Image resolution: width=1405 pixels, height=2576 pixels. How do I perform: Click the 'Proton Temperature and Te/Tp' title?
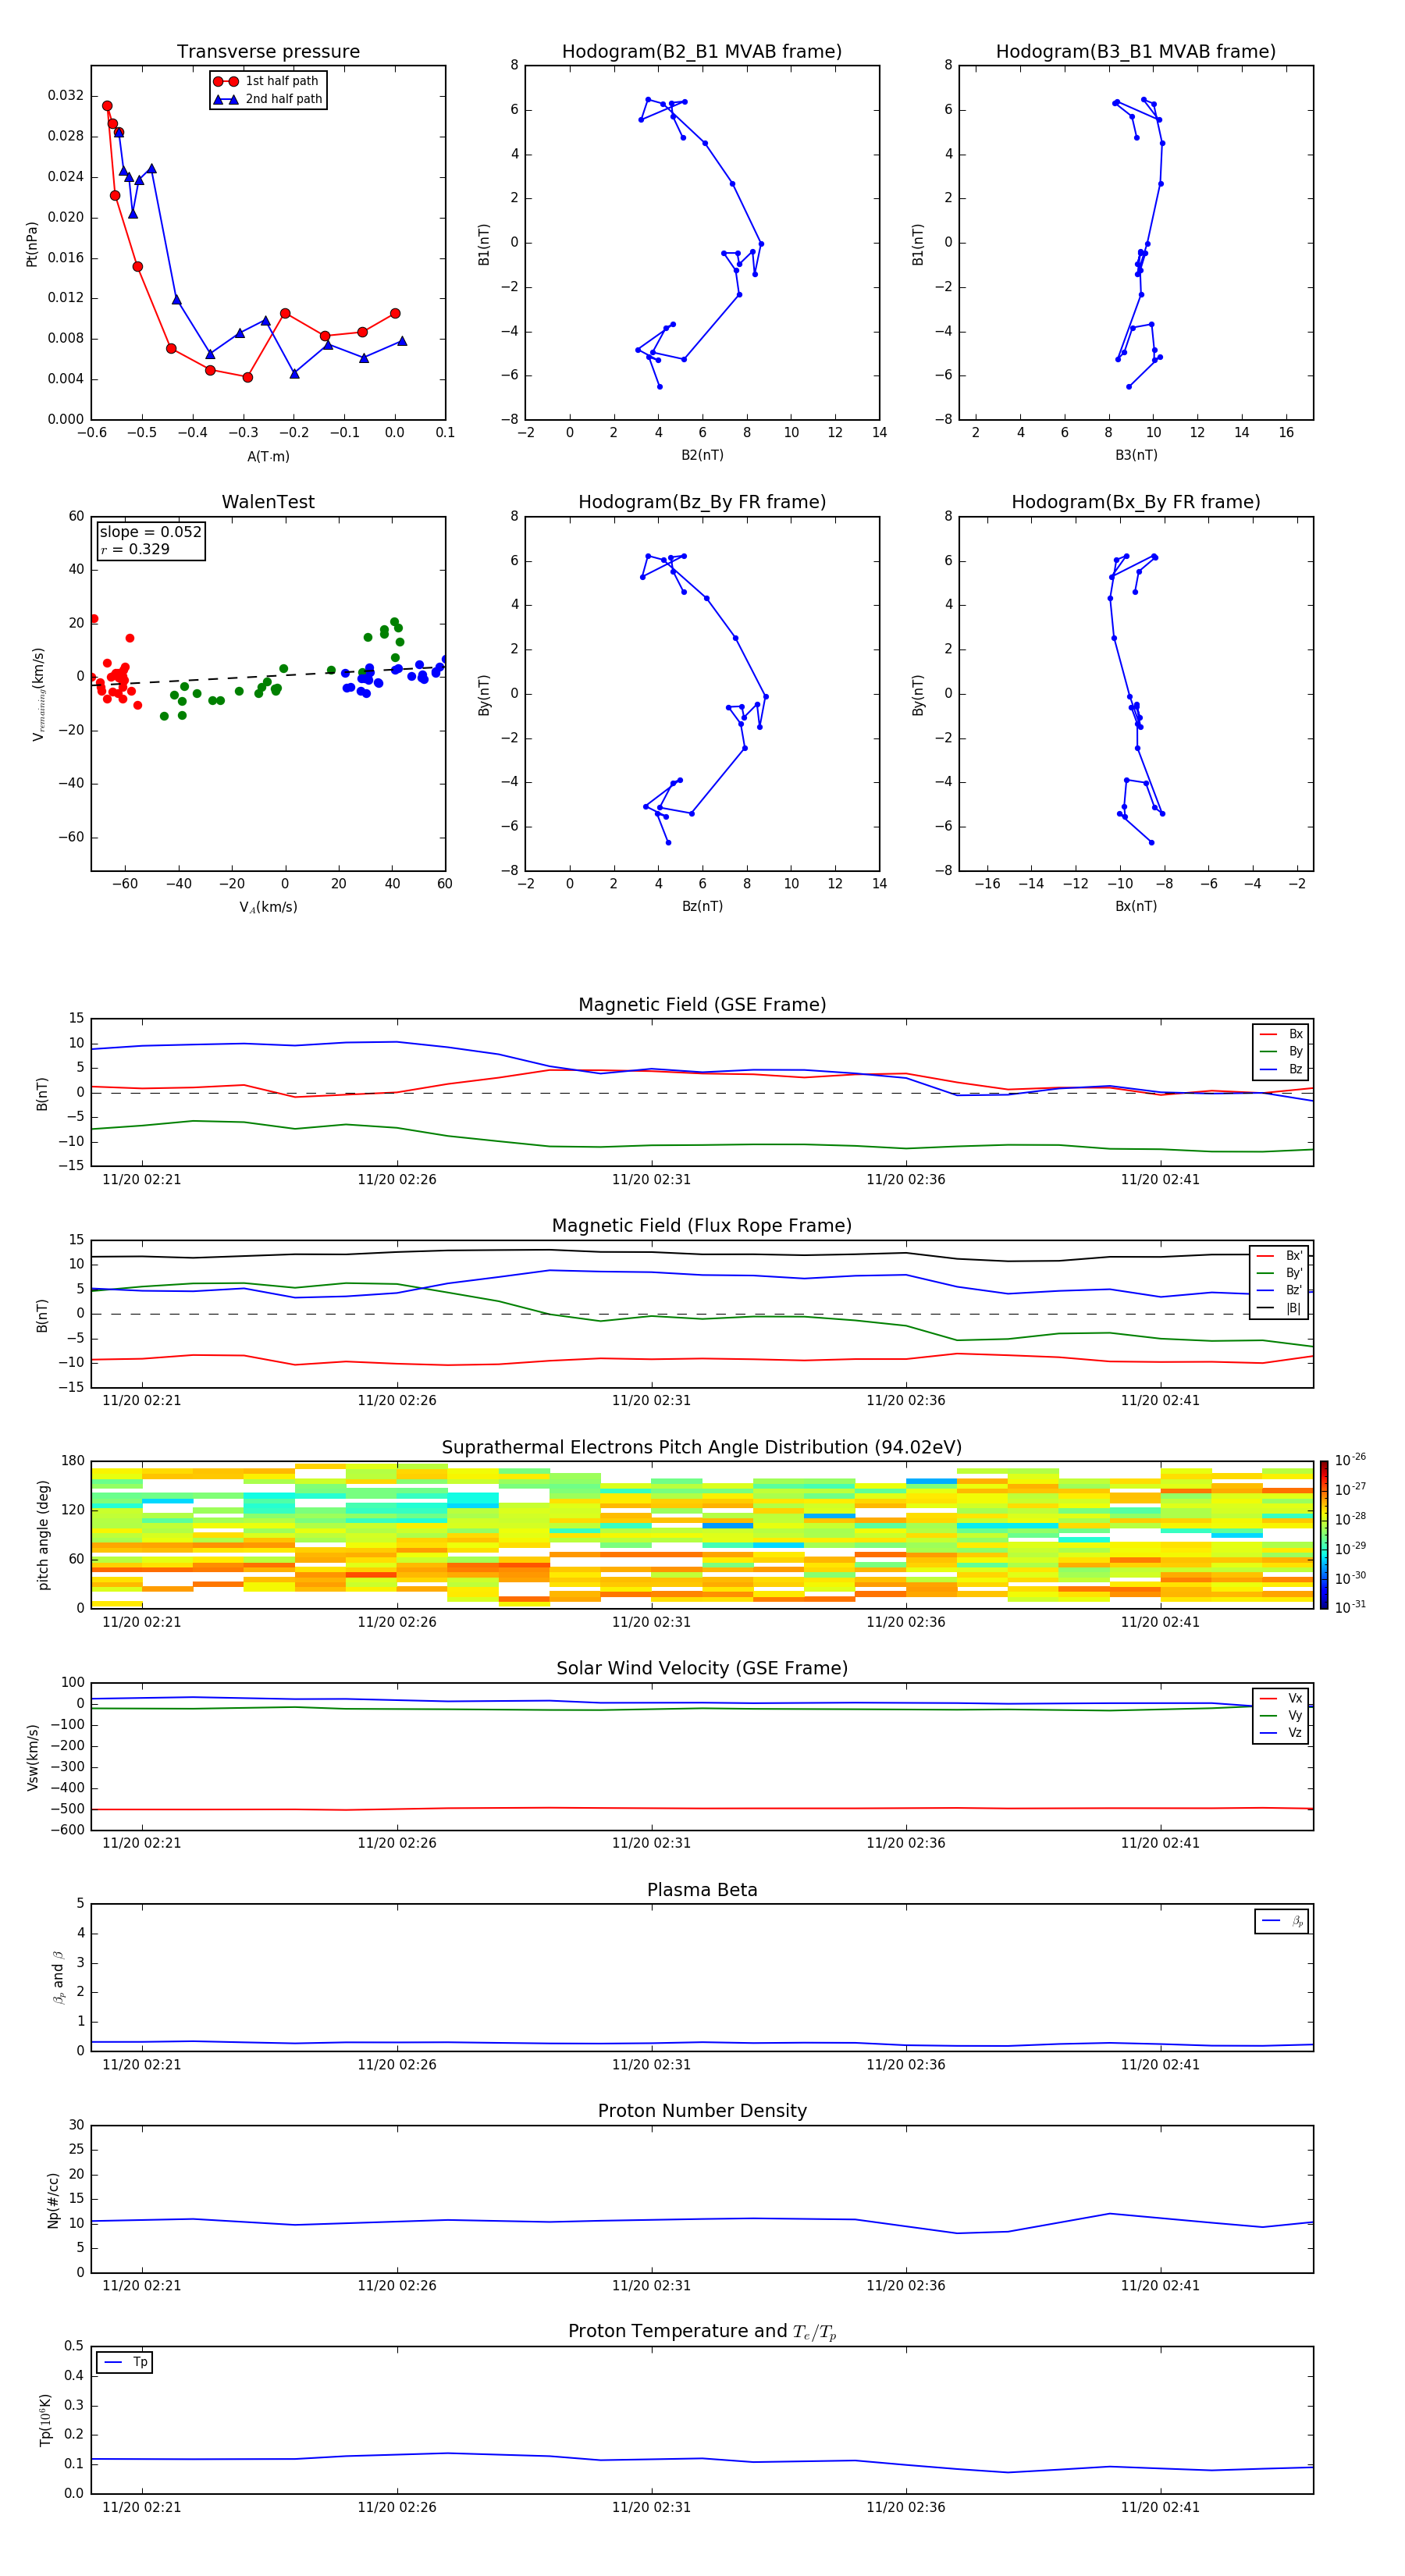point(702,2333)
